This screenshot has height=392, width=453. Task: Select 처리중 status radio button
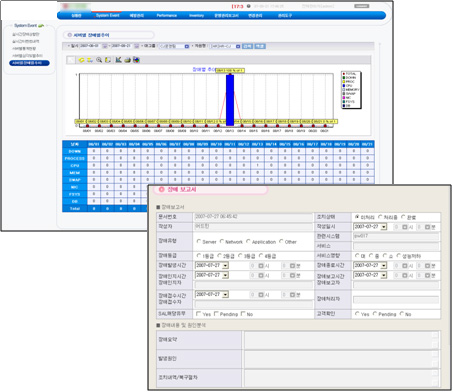click(380, 217)
